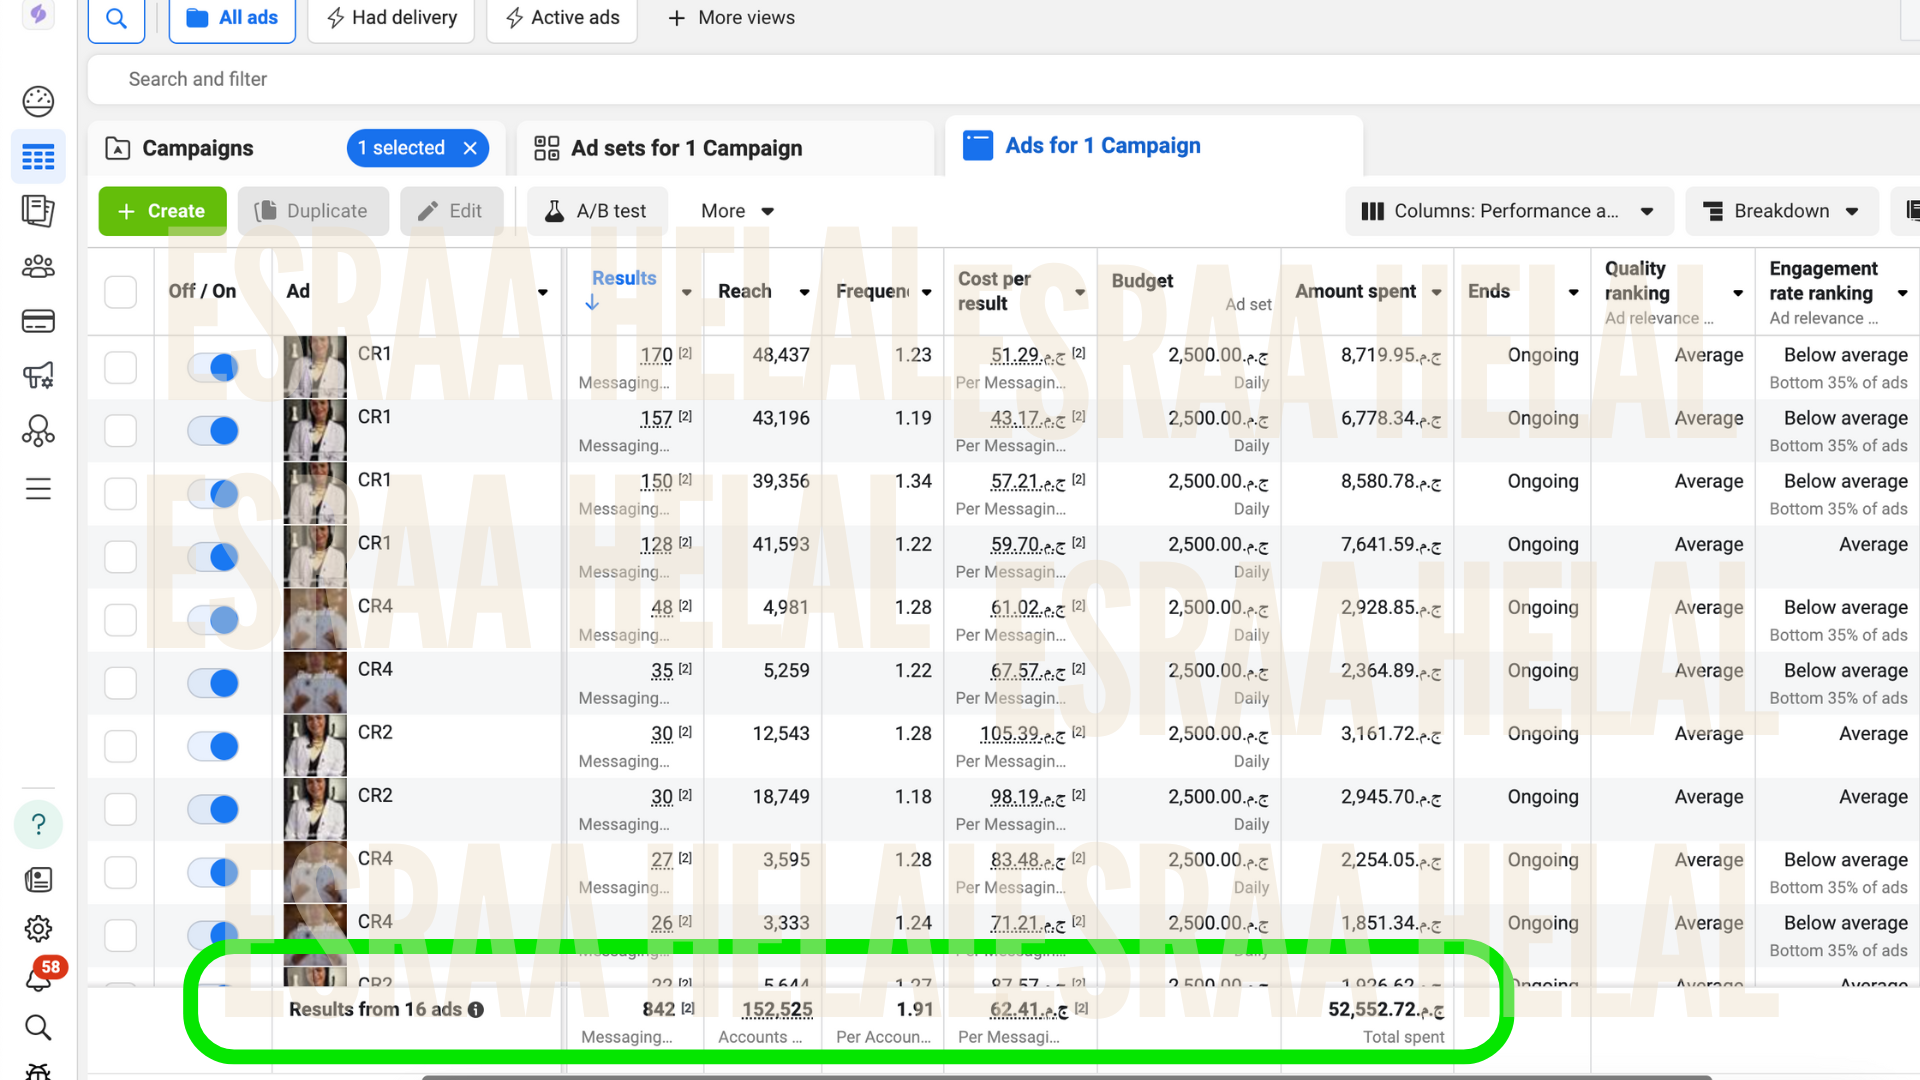Open the More dropdown in toolbar
This screenshot has width=1920, height=1080.
pyautogui.click(x=737, y=211)
